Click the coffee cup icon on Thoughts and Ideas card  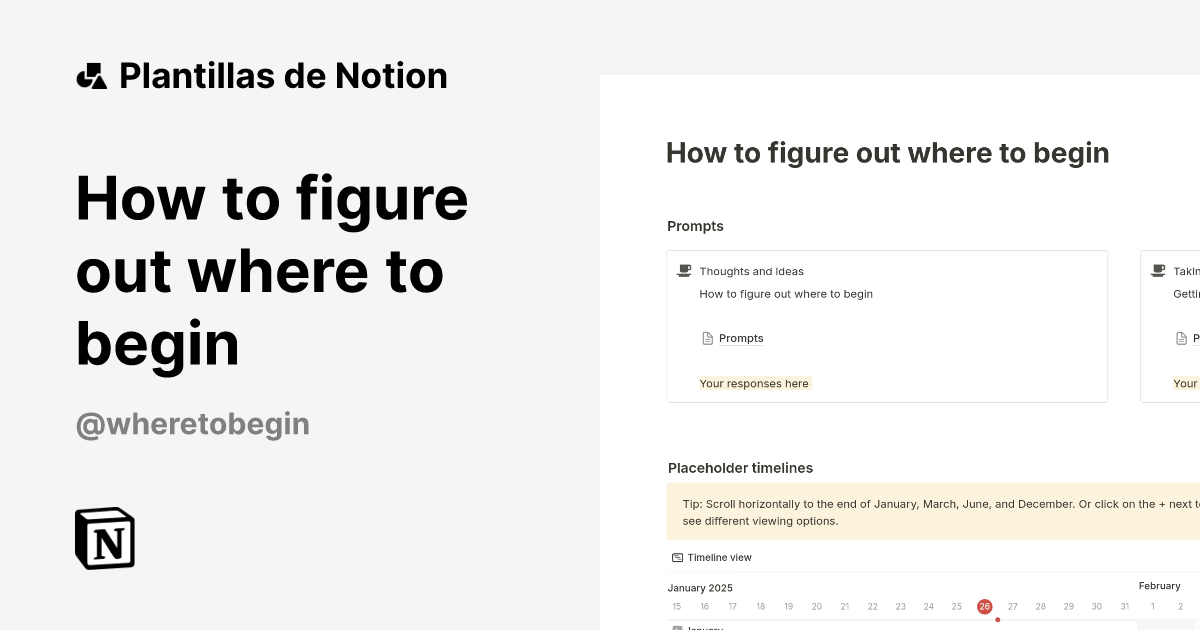click(684, 270)
